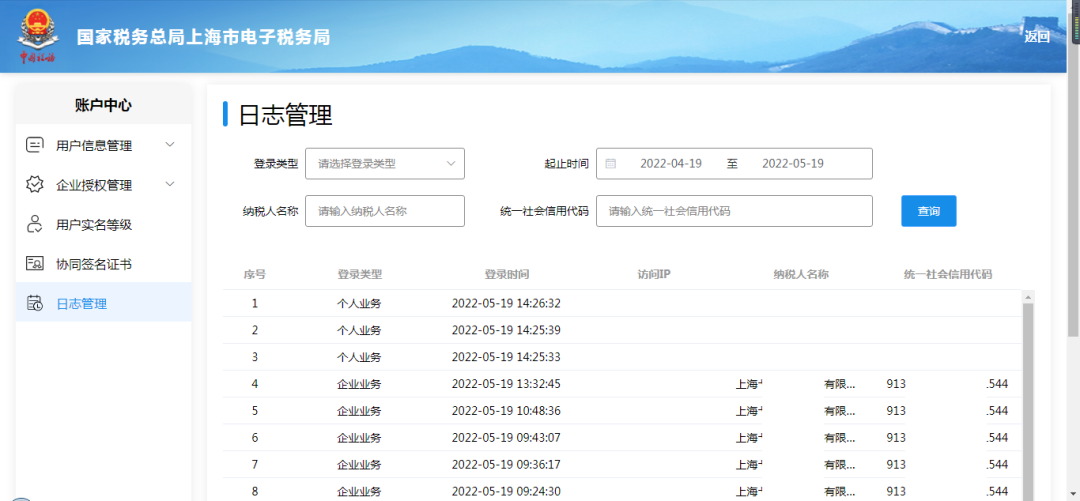
Task: Click login time 2022-05-19 14:25:33
Action: (506, 357)
